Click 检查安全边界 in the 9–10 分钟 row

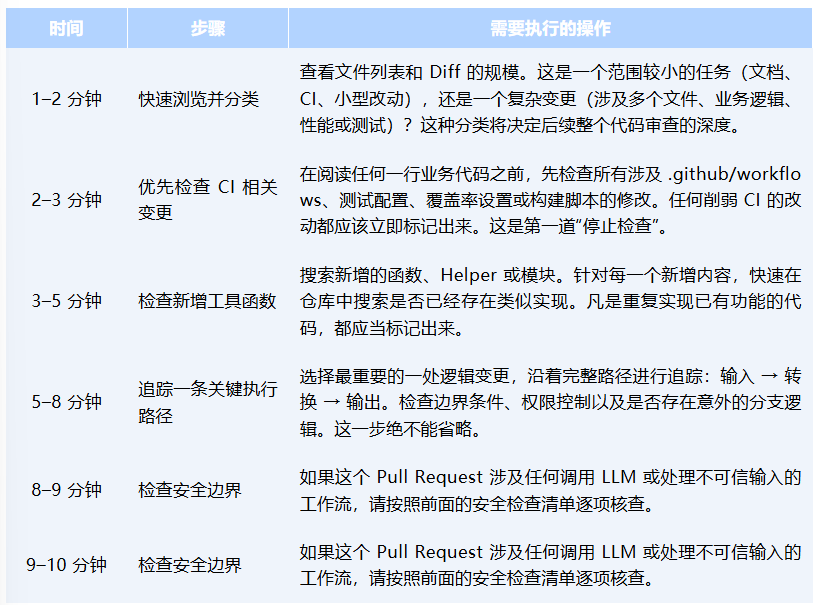pos(190,565)
